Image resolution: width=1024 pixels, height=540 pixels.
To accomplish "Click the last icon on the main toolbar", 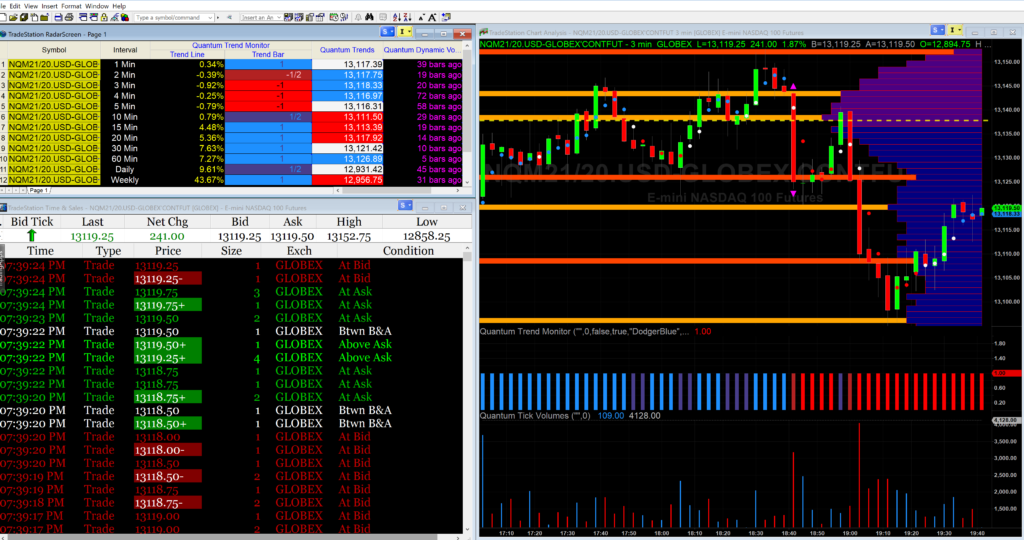I will (447, 17).
